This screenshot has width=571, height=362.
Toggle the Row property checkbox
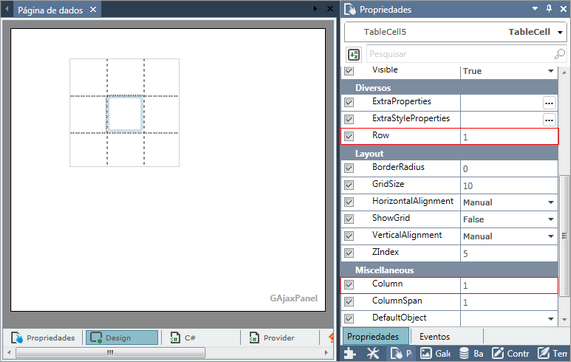pyautogui.click(x=349, y=136)
